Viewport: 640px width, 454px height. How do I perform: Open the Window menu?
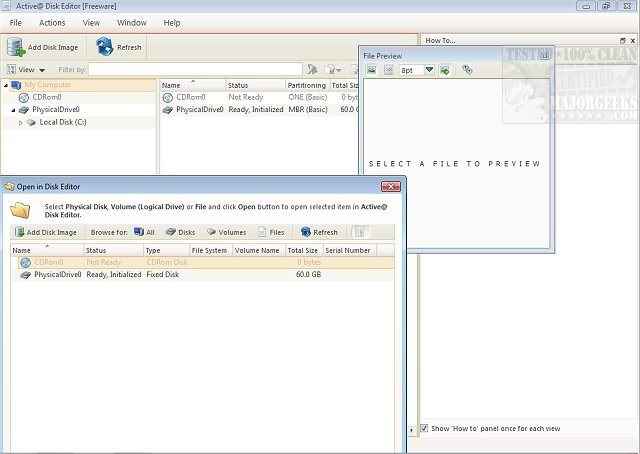[131, 22]
